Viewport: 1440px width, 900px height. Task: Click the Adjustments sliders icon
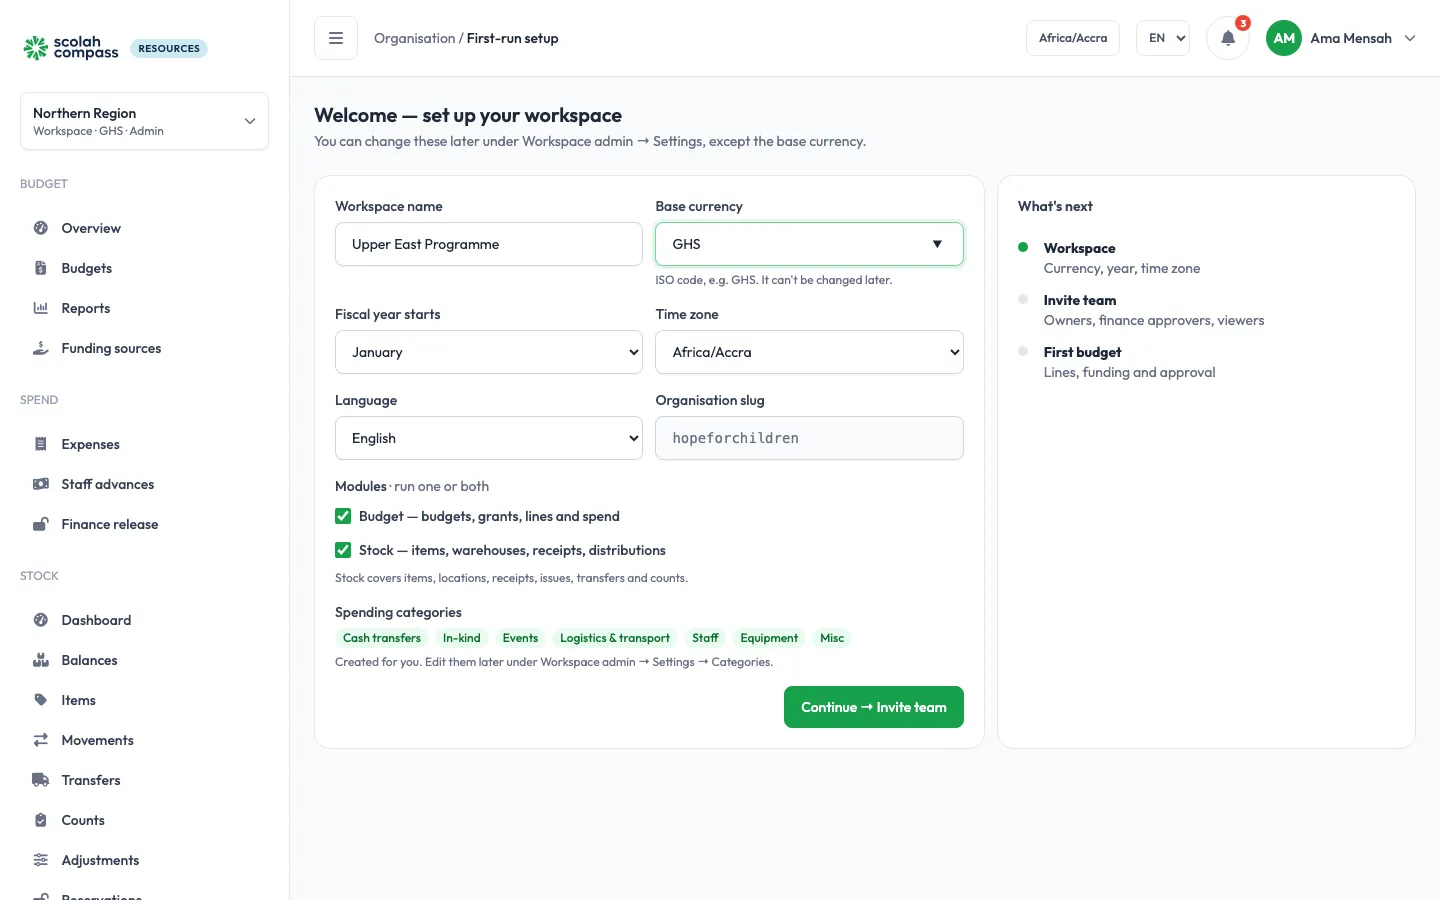(41, 860)
